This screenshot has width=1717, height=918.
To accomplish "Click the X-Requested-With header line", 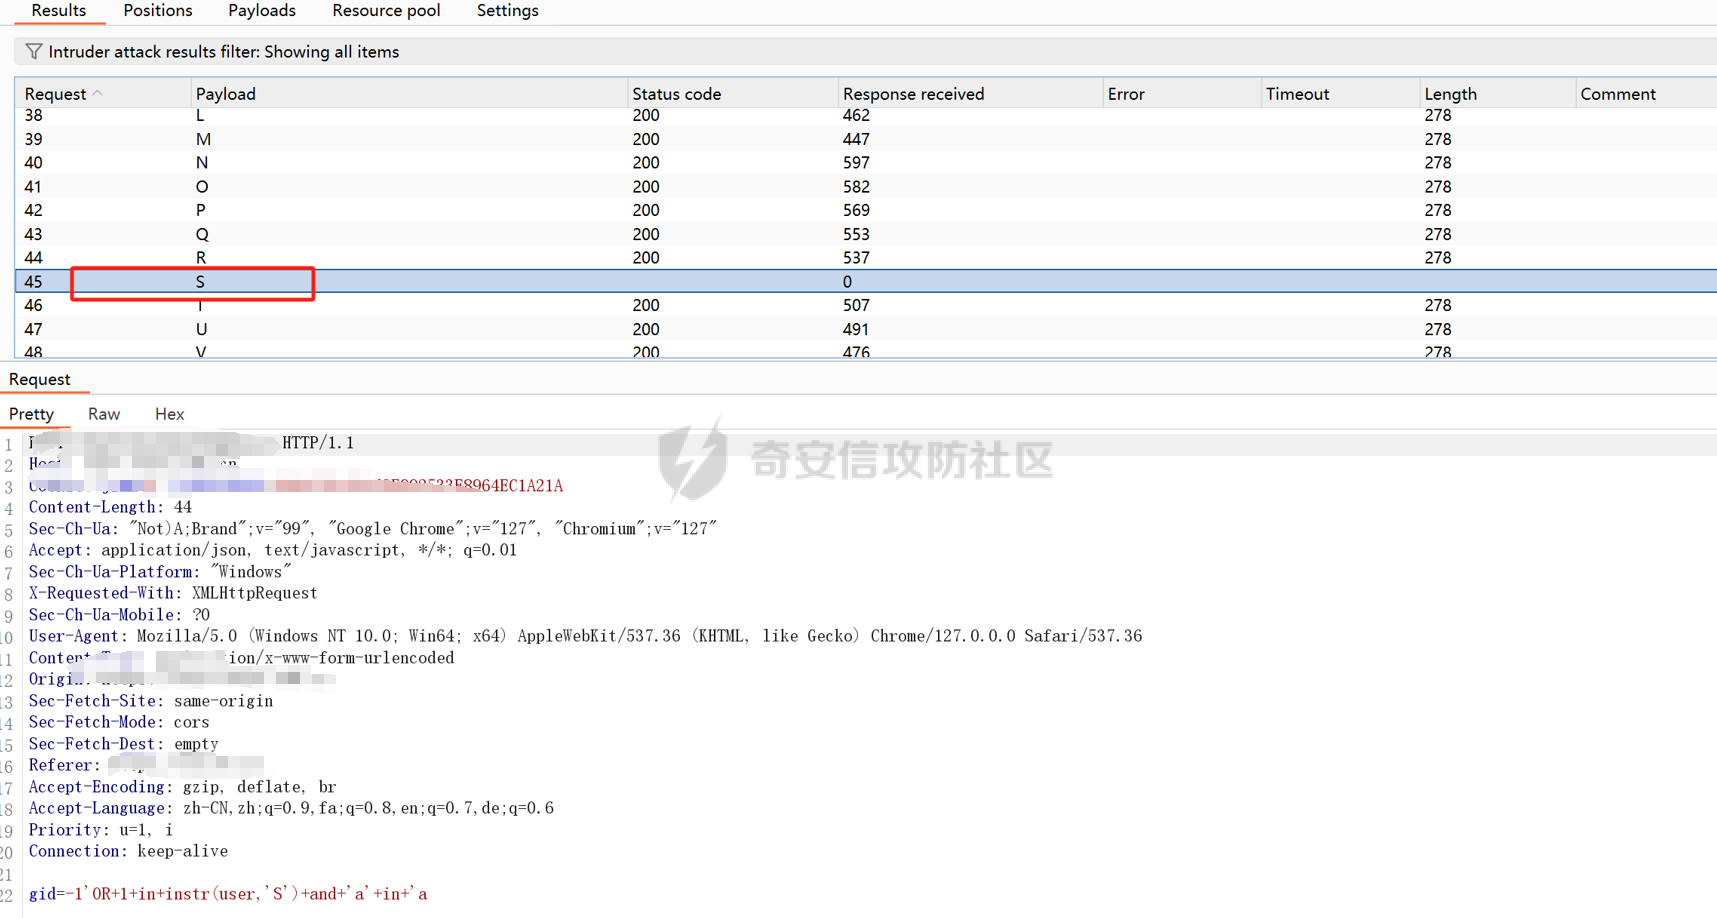I will point(173,593).
